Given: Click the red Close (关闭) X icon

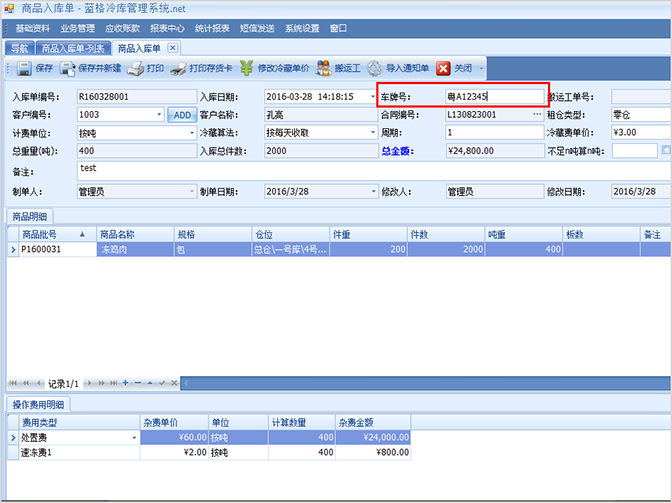Looking at the screenshot, I should click(443, 68).
